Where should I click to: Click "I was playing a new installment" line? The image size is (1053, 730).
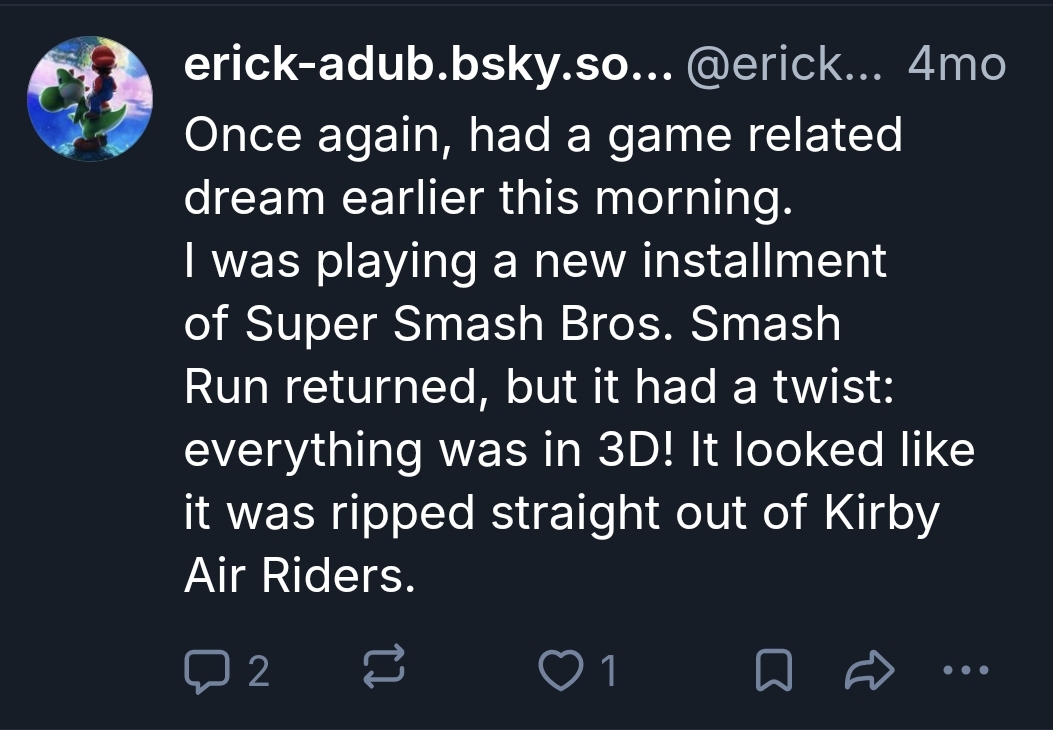pos(535,262)
